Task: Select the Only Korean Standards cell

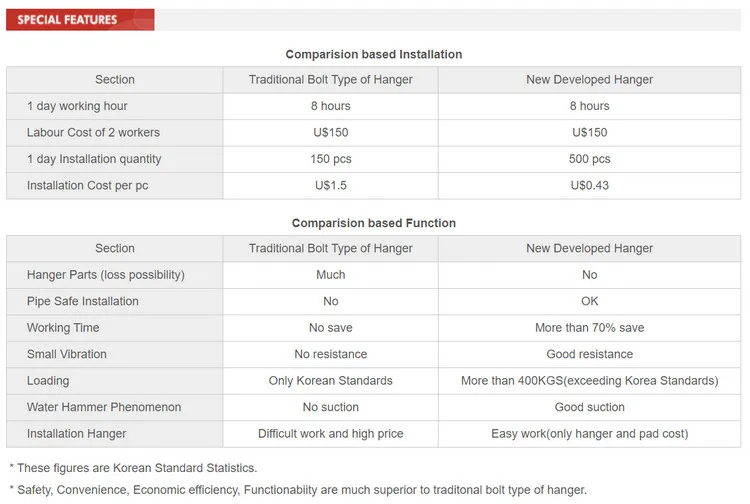Action: 331,381
